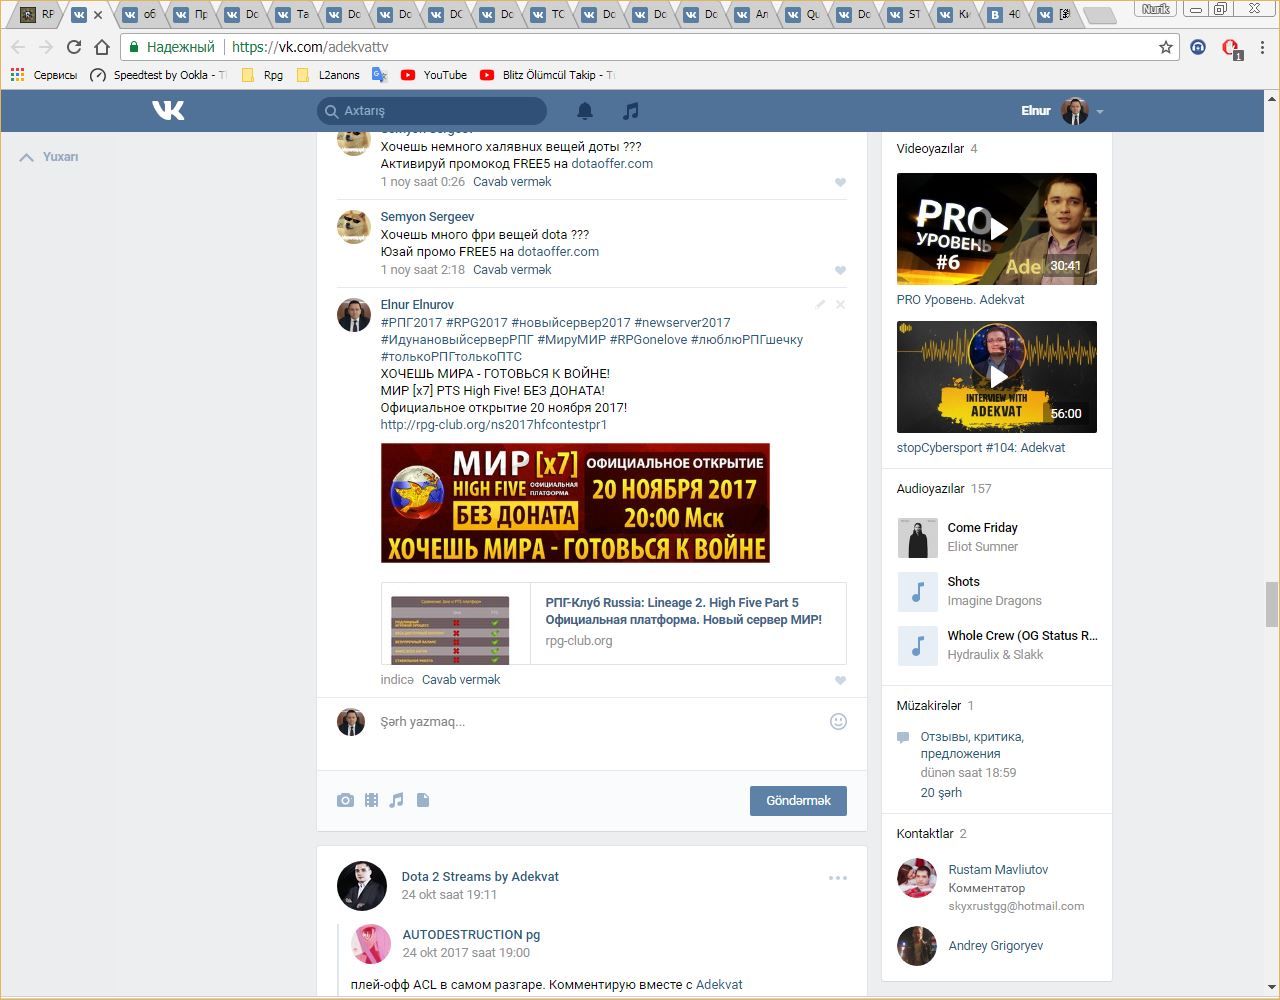Open more options for Dota 2 Streams post
1280x1000 pixels.
click(838, 878)
